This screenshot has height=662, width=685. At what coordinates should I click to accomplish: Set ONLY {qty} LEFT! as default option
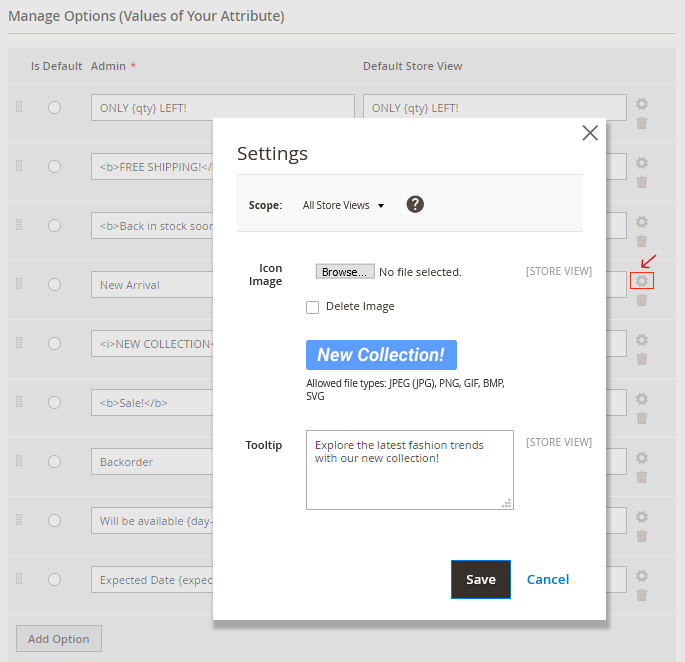point(54,107)
